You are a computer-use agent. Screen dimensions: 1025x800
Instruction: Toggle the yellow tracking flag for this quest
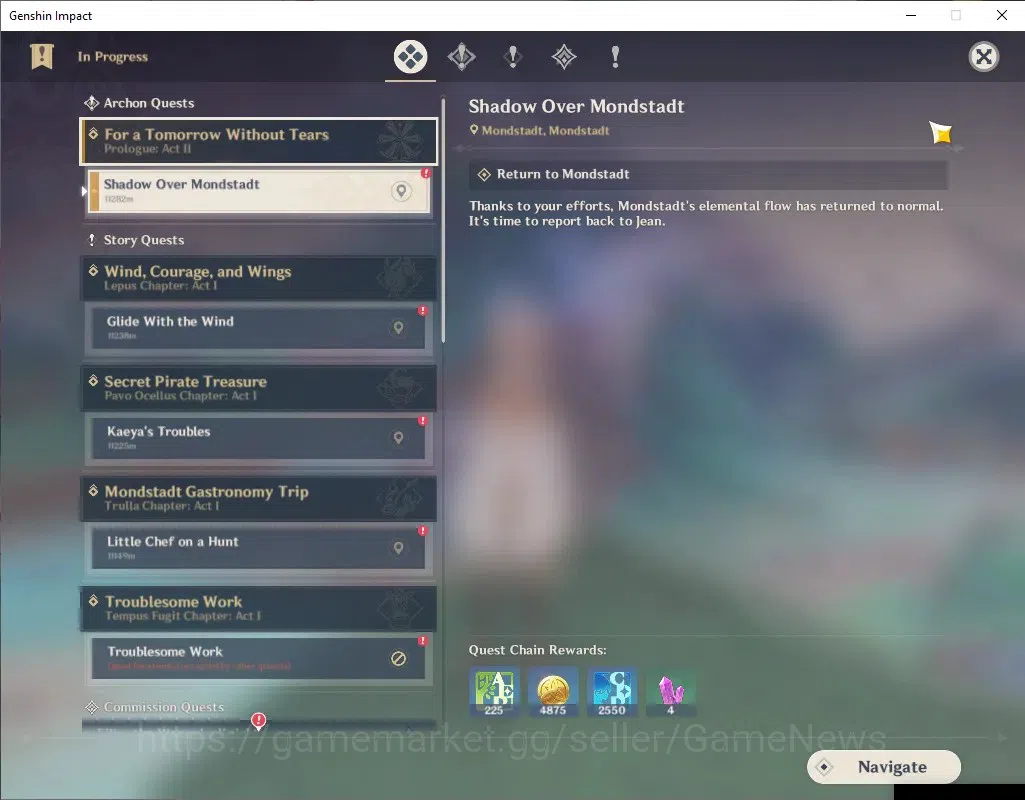[x=941, y=133]
